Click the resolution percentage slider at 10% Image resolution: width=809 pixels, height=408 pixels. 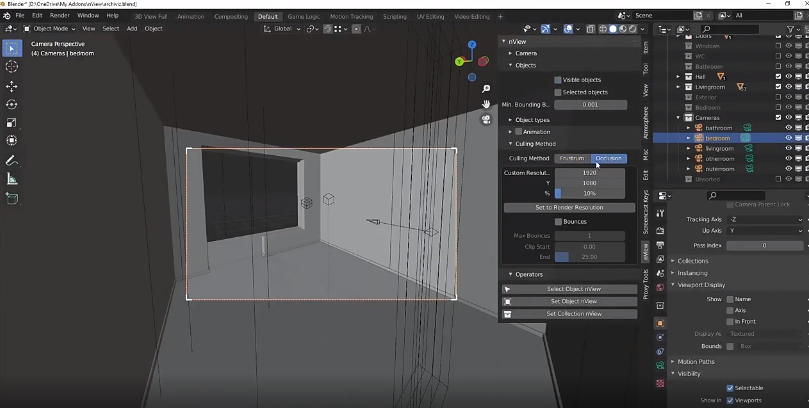point(590,193)
